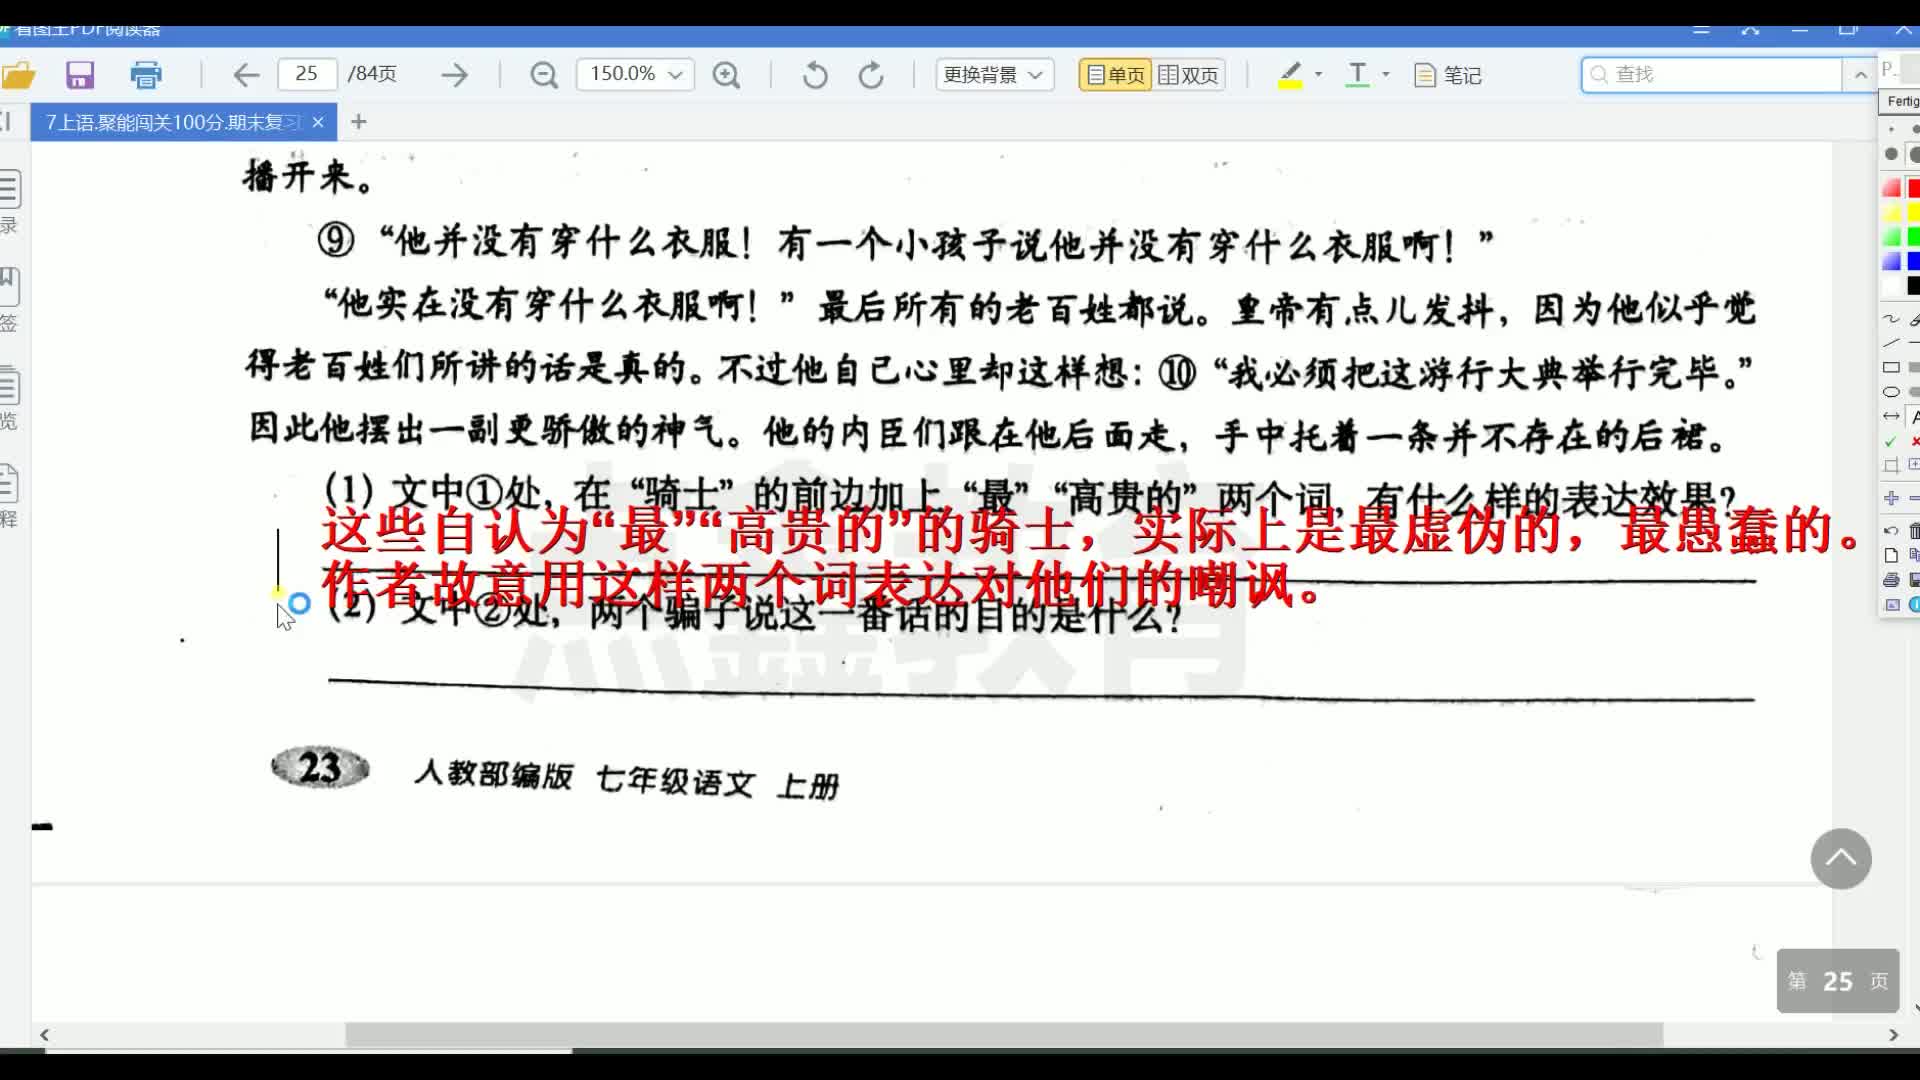The height and width of the screenshot is (1080, 1920).
Task: Pick the light blue swatch in pen palette
Action: coord(1891,261)
